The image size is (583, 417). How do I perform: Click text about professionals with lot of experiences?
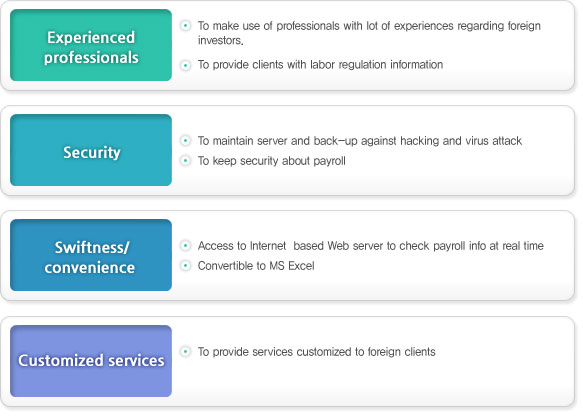[369, 33]
